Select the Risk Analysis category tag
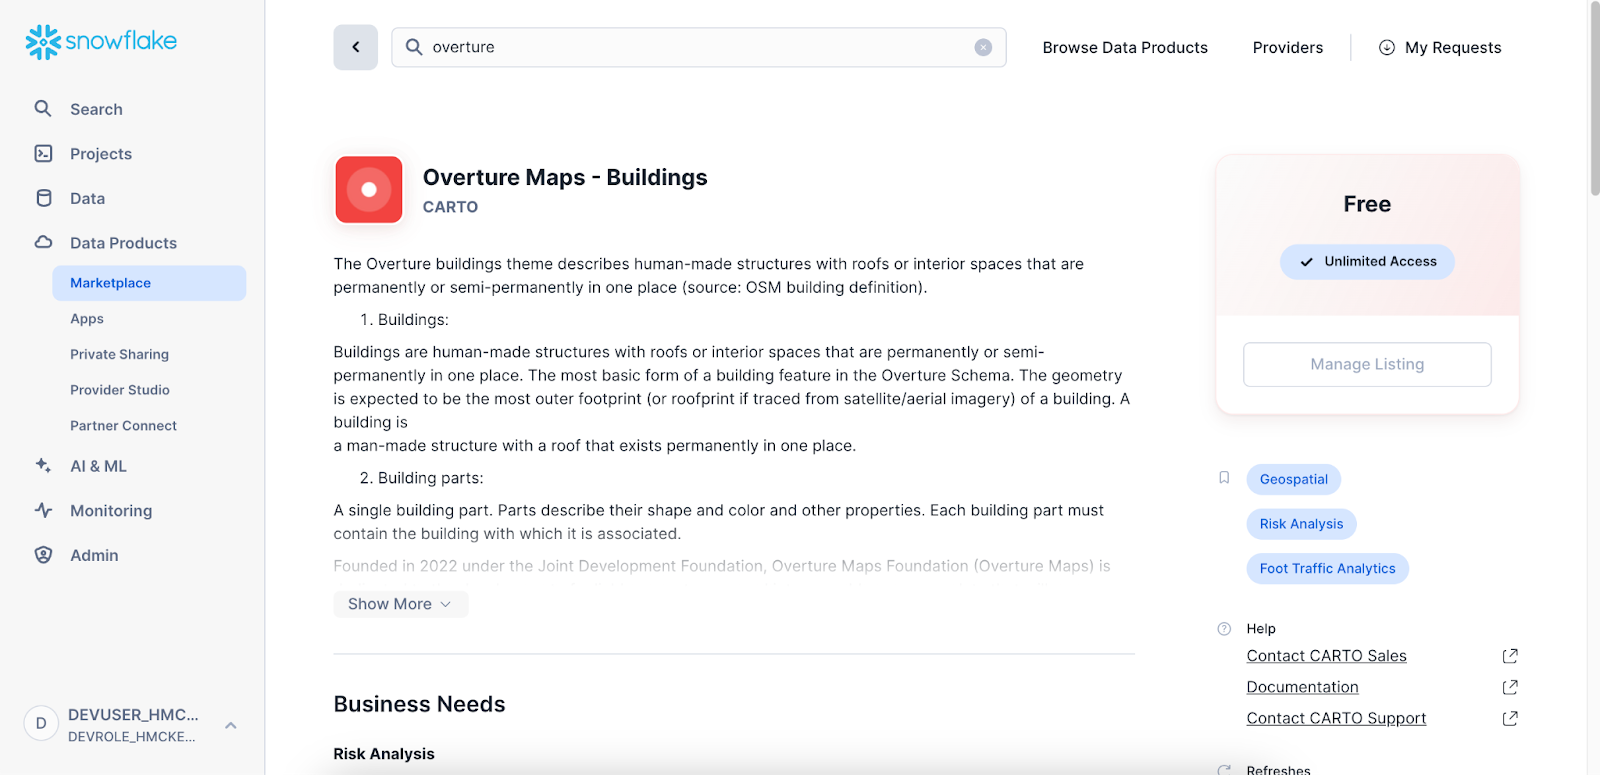 tap(1301, 524)
